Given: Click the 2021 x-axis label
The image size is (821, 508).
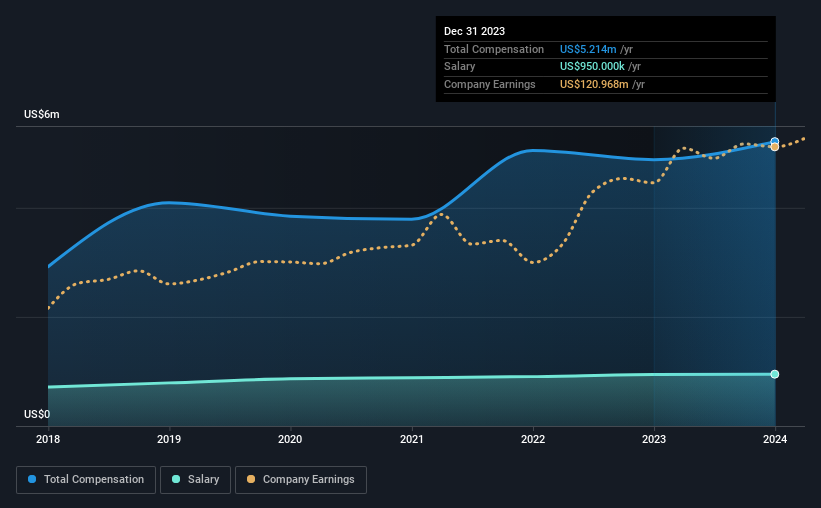Looking at the screenshot, I should [x=412, y=439].
